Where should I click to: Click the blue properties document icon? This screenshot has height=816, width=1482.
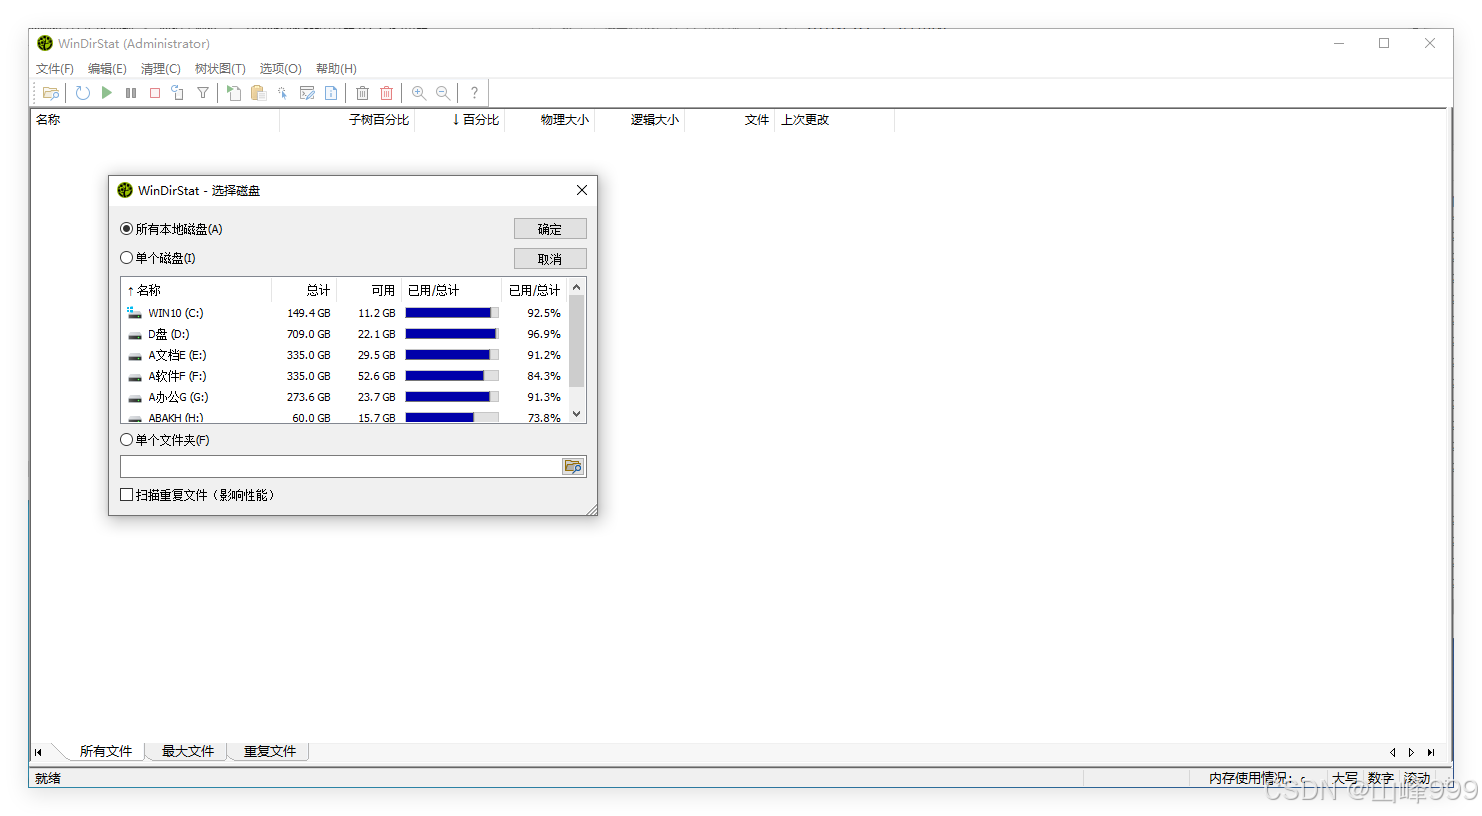[x=331, y=93]
